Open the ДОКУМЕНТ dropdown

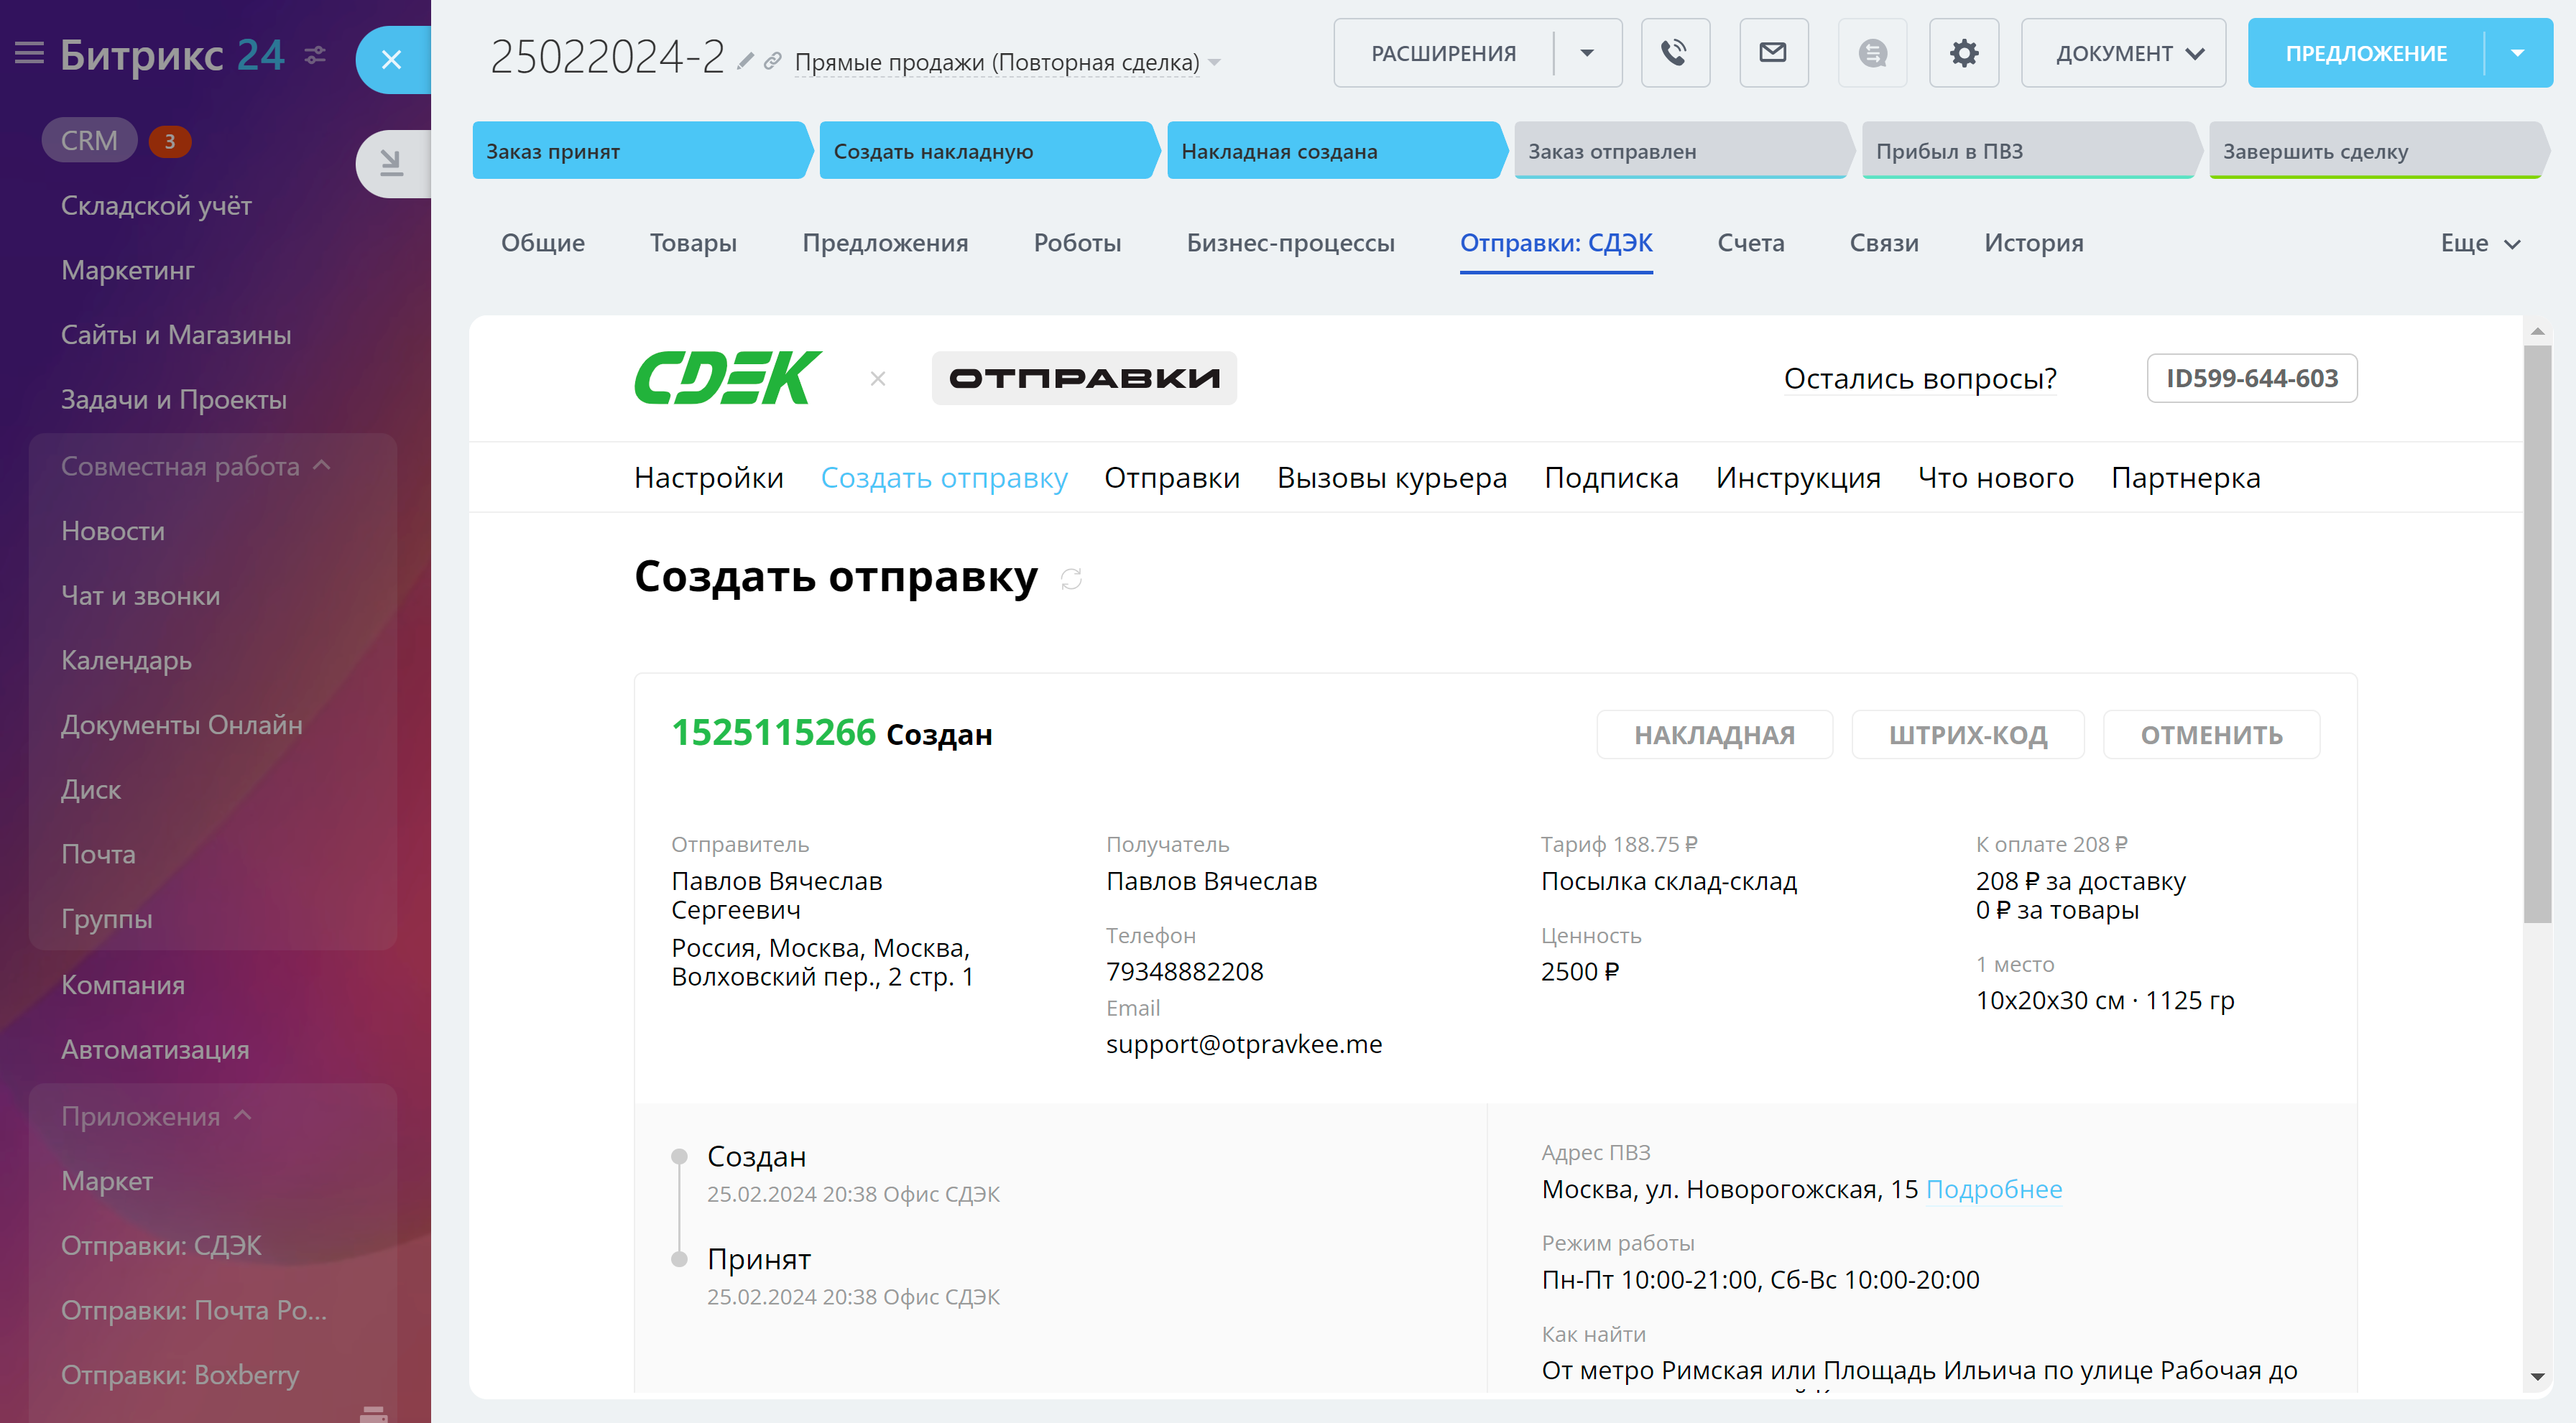coord(2123,53)
